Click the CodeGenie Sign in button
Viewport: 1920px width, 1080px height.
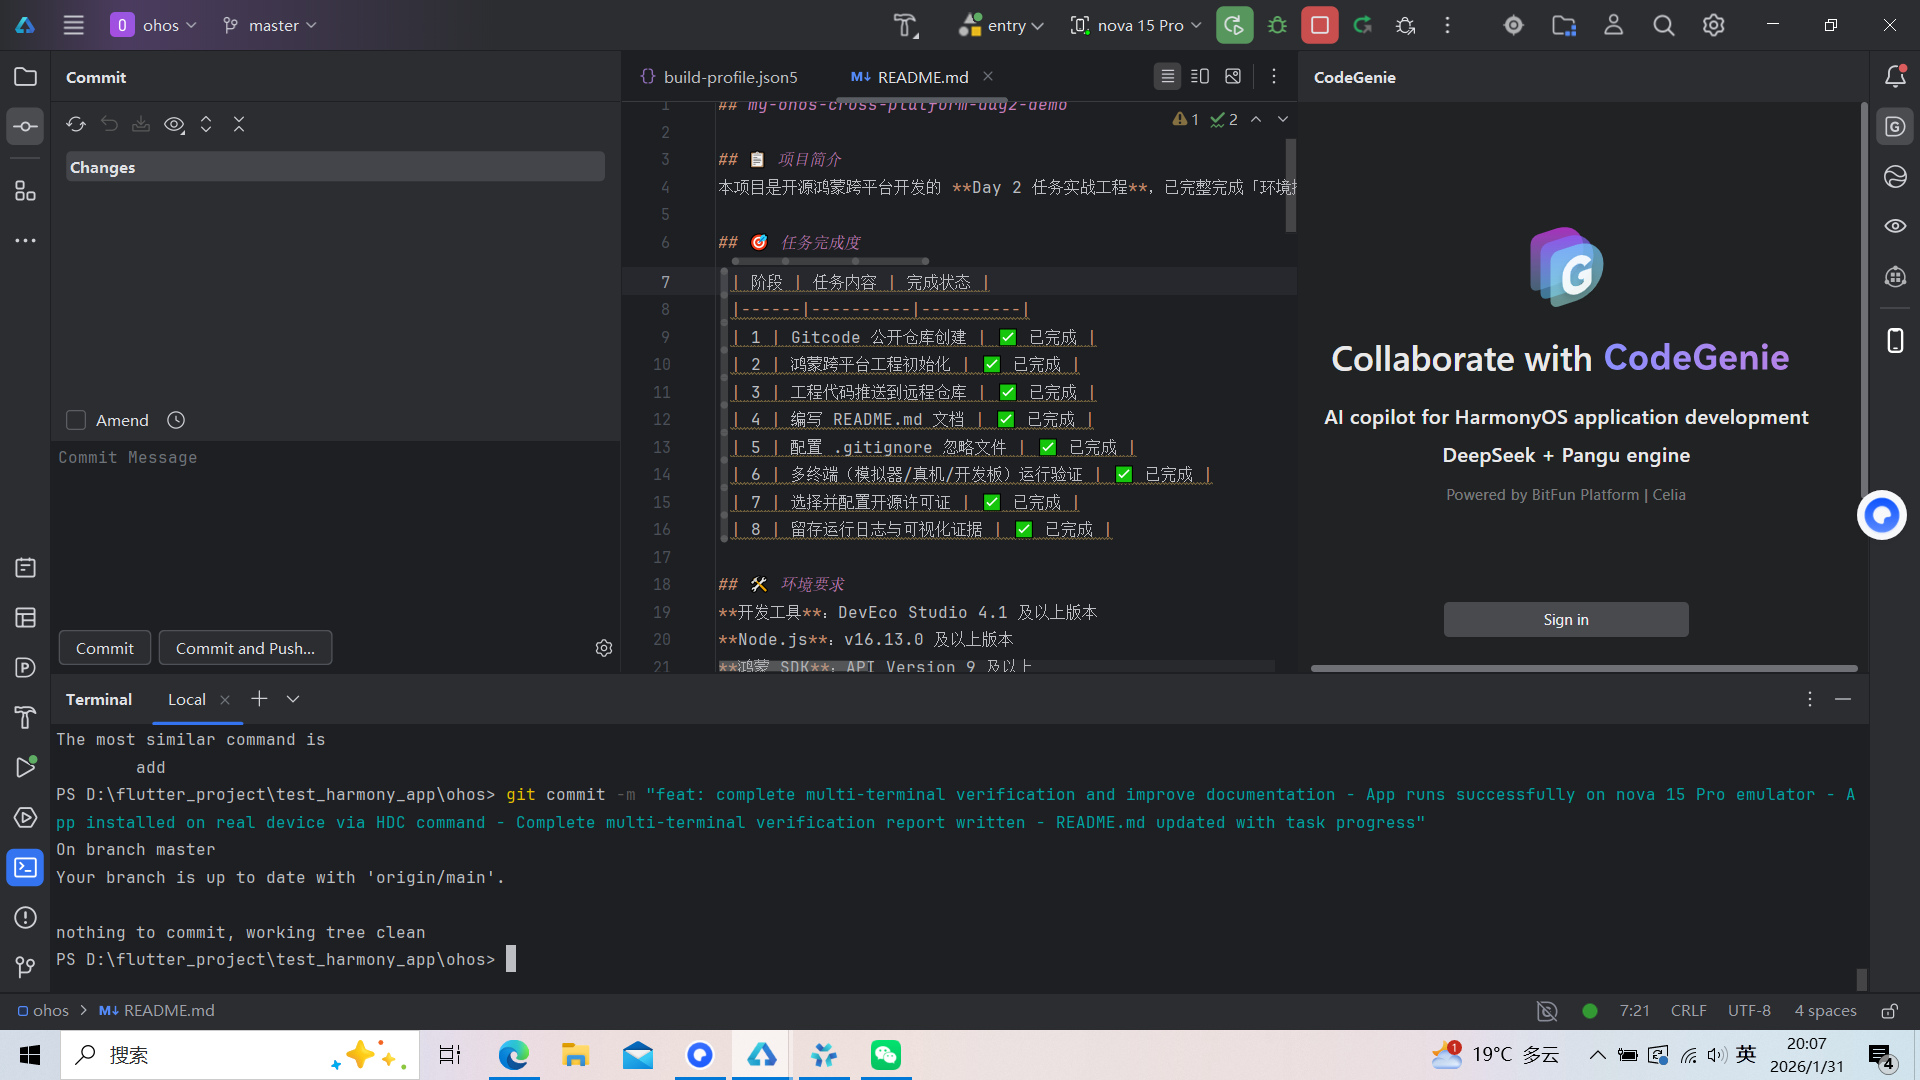pyautogui.click(x=1565, y=619)
